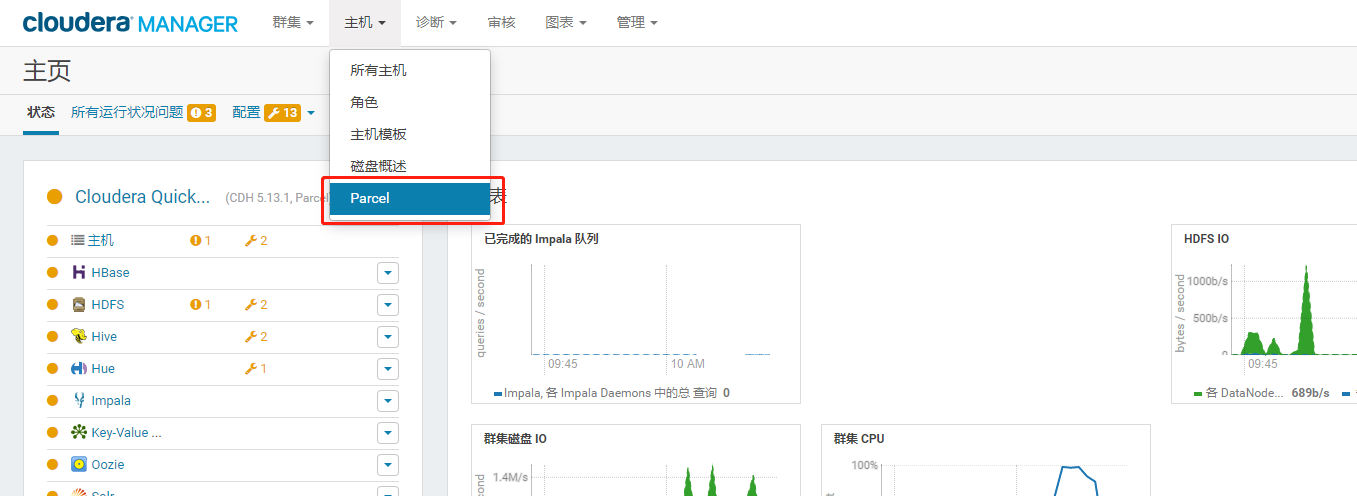The image size is (1357, 496).
Task: Click the configuration badge showing 13
Action: point(282,113)
